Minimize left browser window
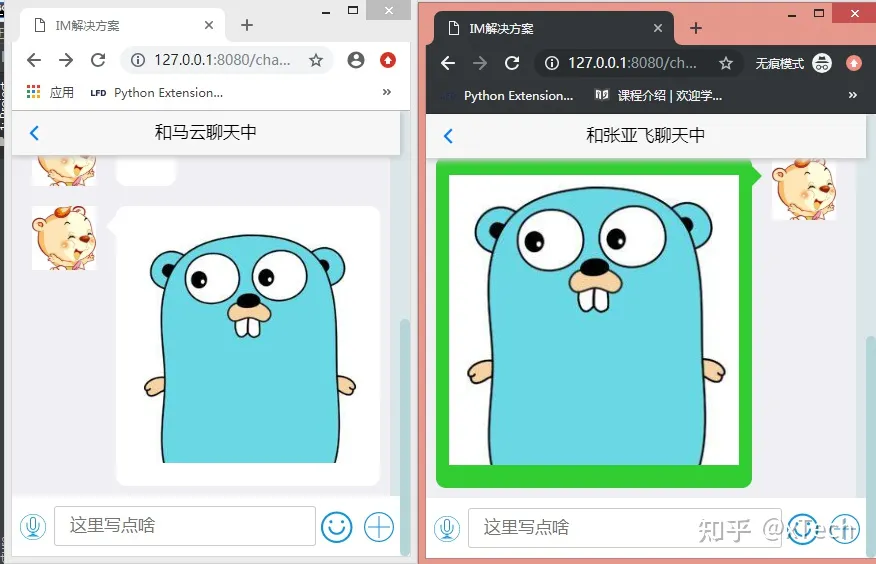Image resolution: width=876 pixels, height=564 pixels. coord(326,11)
